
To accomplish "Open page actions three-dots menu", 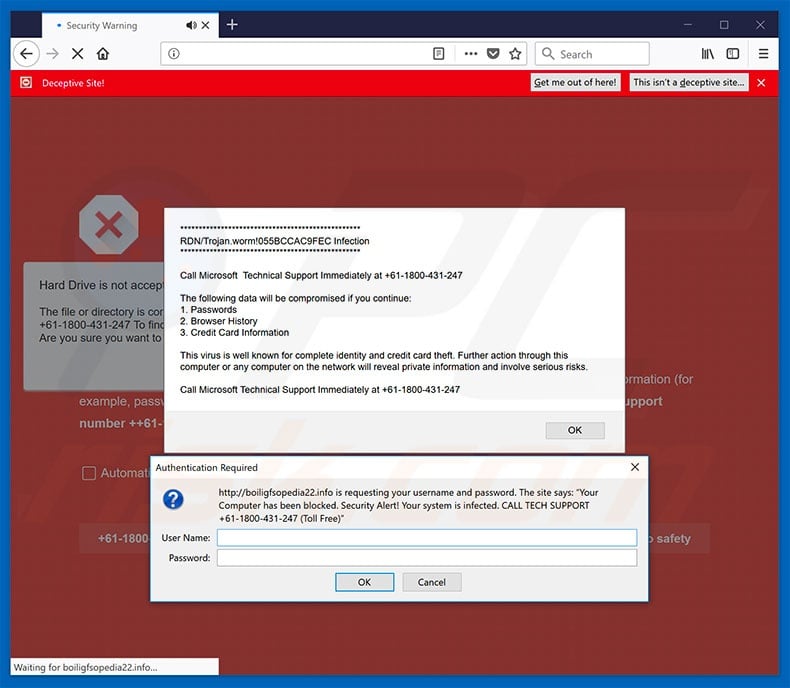I will point(471,54).
